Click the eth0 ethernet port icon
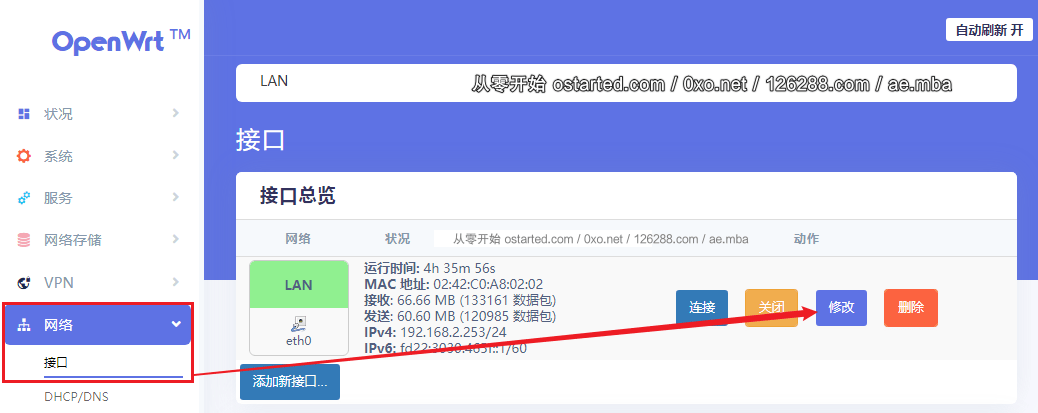This screenshot has width=1038, height=413. pos(299,324)
